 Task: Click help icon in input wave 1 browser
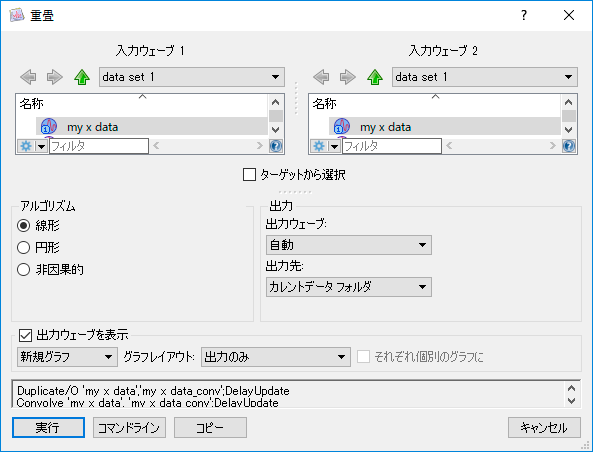pos(276,146)
